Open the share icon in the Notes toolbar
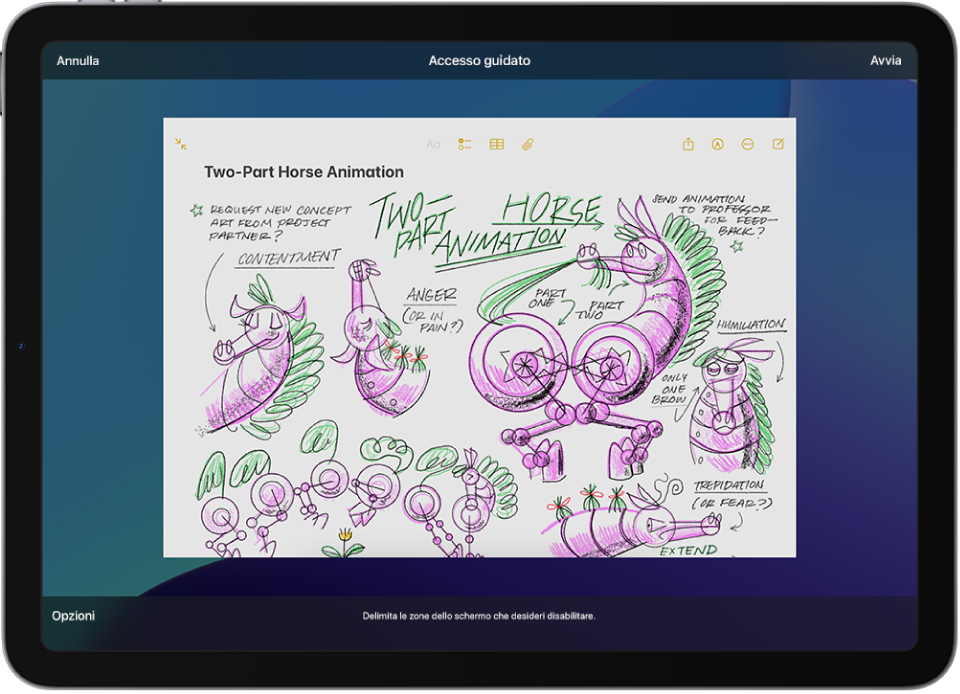Image resolution: width=960 pixels, height=694 pixels. click(688, 144)
